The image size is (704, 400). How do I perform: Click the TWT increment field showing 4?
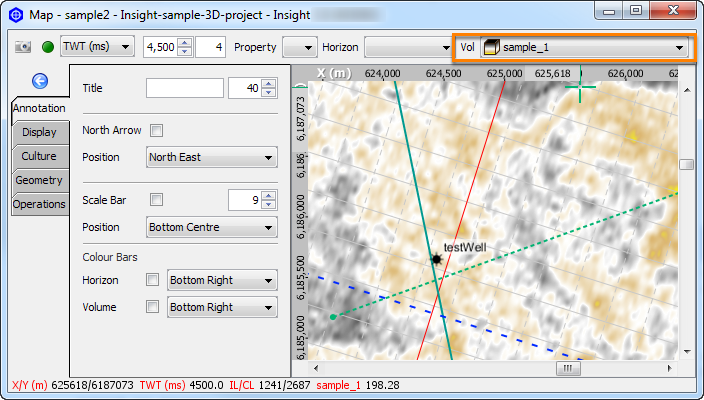tap(210, 47)
